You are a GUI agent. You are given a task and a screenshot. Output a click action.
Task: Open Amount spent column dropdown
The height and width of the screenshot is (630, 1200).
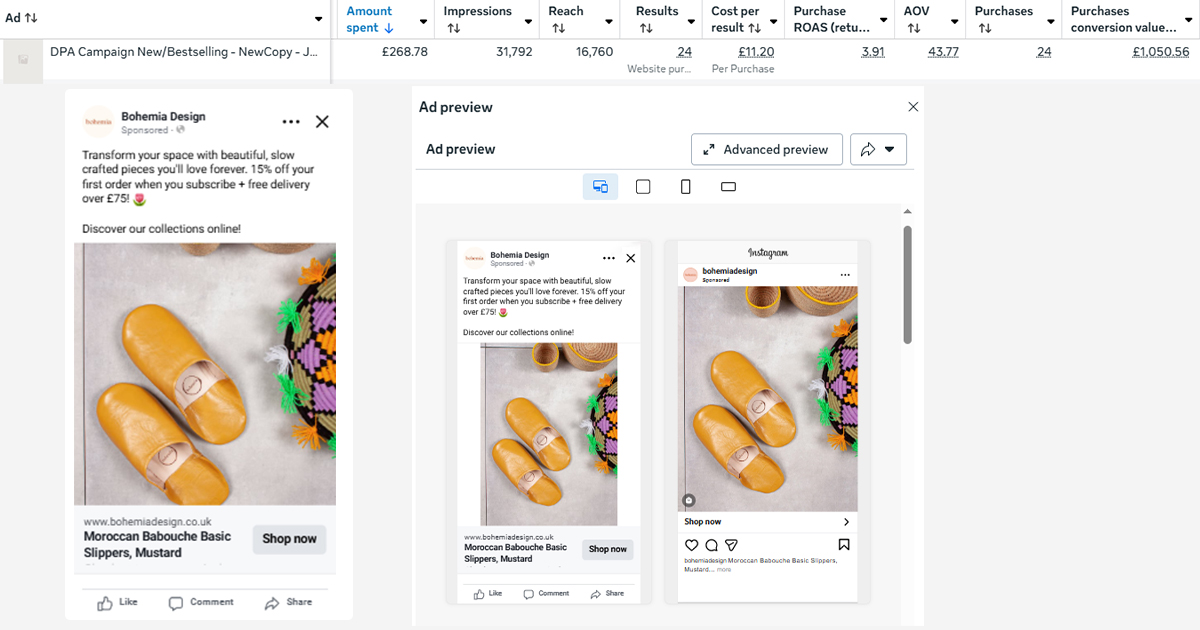point(422,20)
